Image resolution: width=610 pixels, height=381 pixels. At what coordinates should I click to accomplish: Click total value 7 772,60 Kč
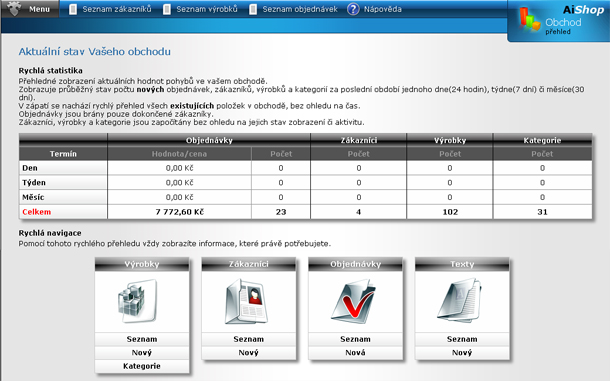click(x=179, y=212)
